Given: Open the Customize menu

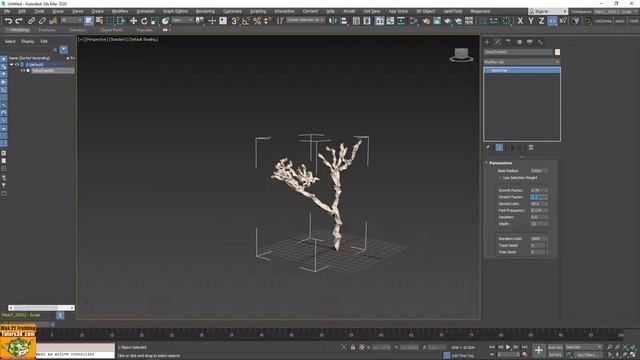Looking at the screenshot, I should click(232, 11).
